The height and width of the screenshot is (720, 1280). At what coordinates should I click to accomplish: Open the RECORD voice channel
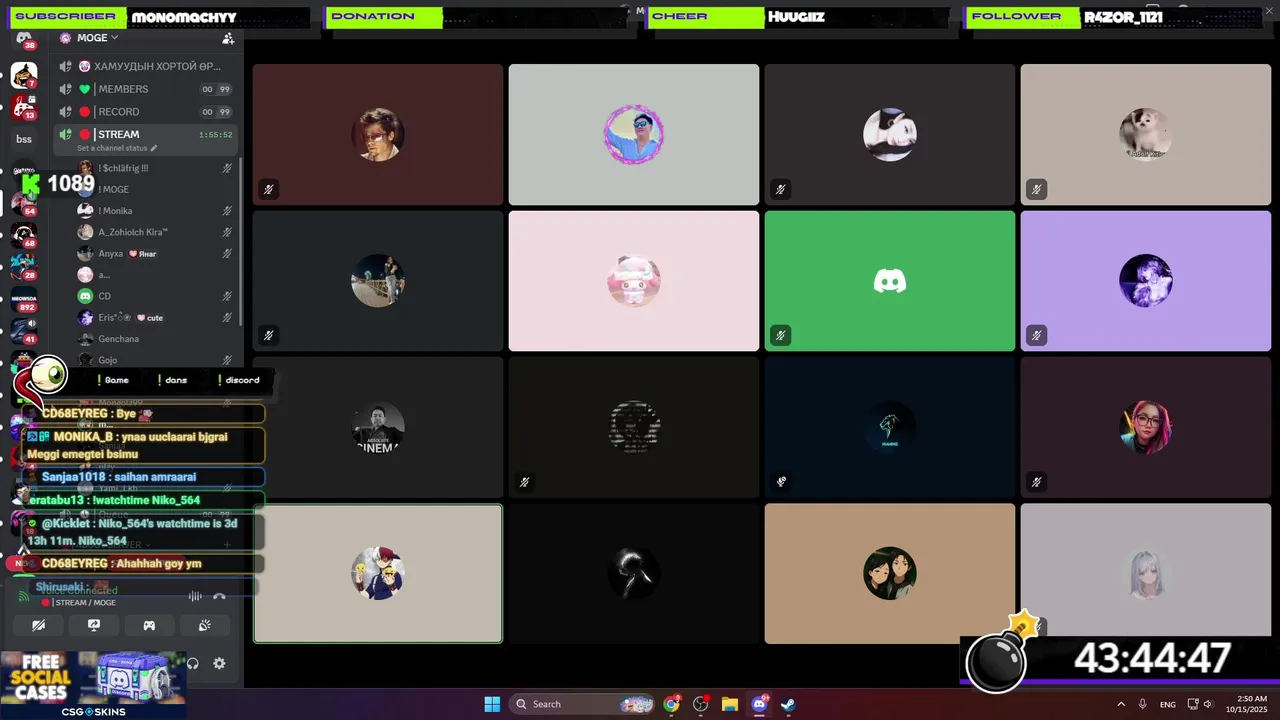pyautogui.click(x=145, y=112)
